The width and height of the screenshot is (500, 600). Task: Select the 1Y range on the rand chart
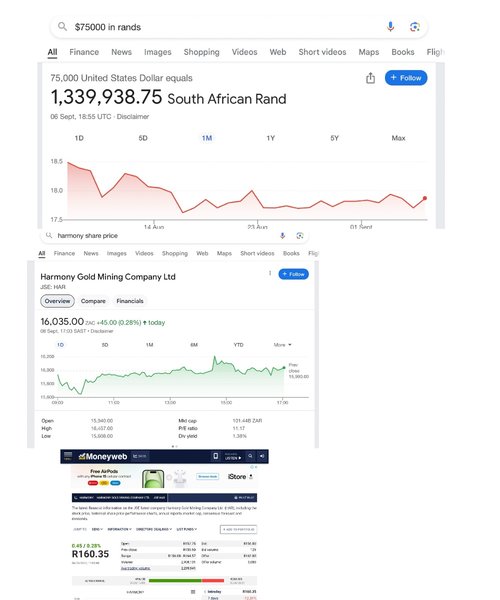click(270, 138)
